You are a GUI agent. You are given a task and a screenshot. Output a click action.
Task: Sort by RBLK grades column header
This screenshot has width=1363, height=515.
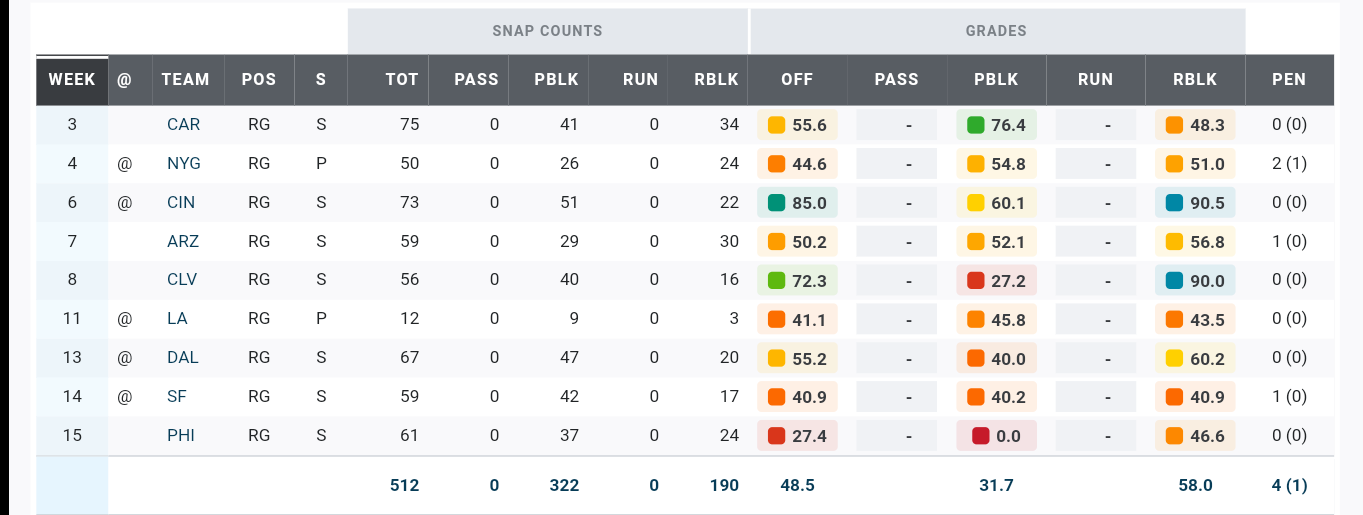1195,80
